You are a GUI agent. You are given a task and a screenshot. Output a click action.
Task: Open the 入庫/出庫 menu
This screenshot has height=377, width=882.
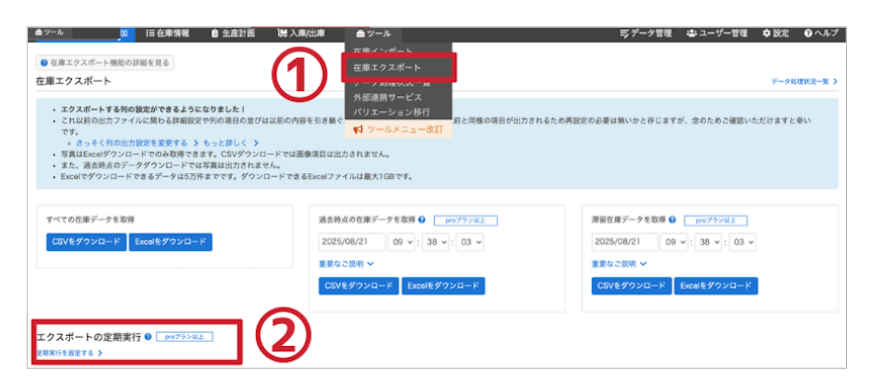pyautogui.click(x=301, y=34)
